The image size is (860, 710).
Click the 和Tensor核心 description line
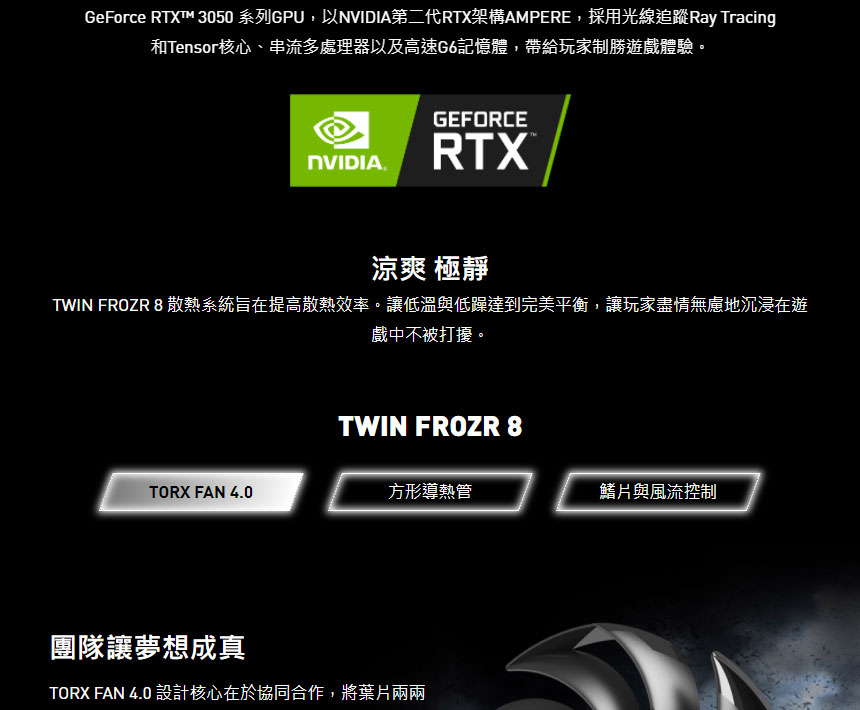tap(429, 47)
